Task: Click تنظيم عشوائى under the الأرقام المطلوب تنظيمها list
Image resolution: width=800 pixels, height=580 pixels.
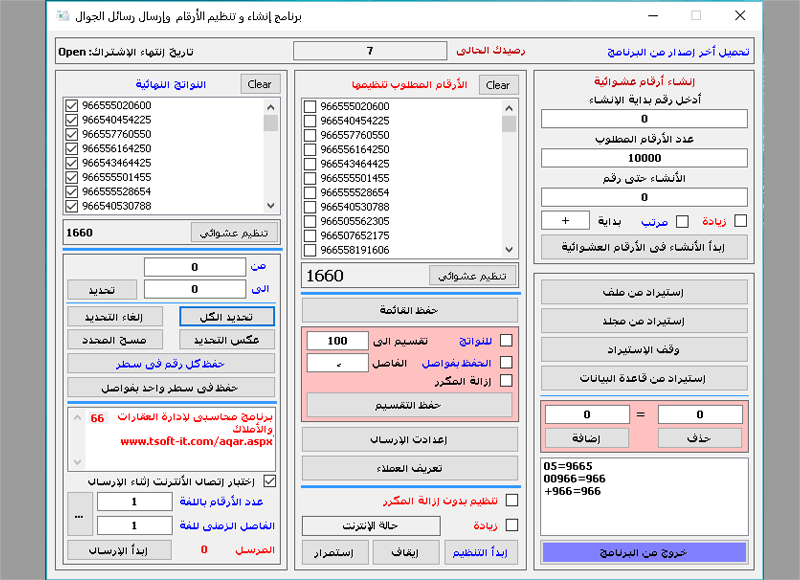Action: 472,276
